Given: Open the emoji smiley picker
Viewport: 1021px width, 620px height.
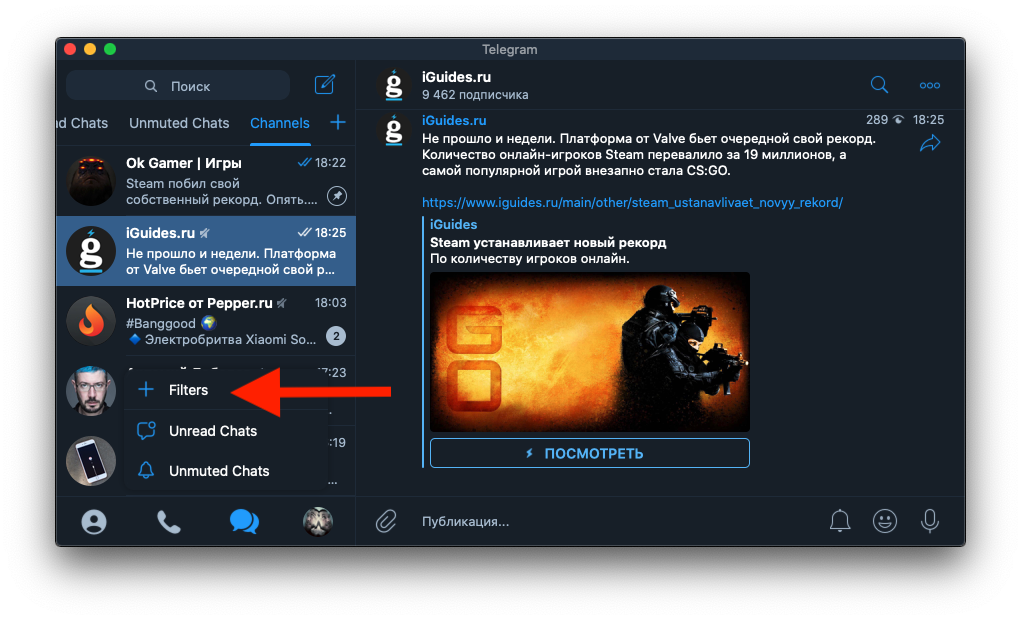Looking at the screenshot, I should click(x=884, y=521).
